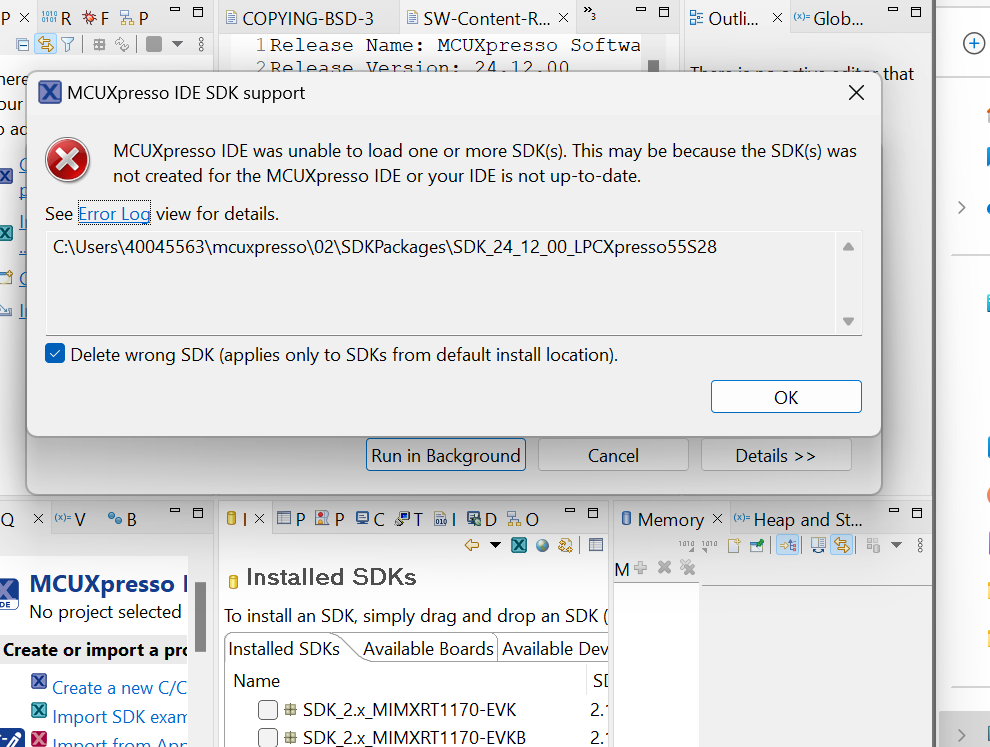The width and height of the screenshot is (990, 747).
Task: Select the Installed SDKs sub-tab
Action: [284, 648]
